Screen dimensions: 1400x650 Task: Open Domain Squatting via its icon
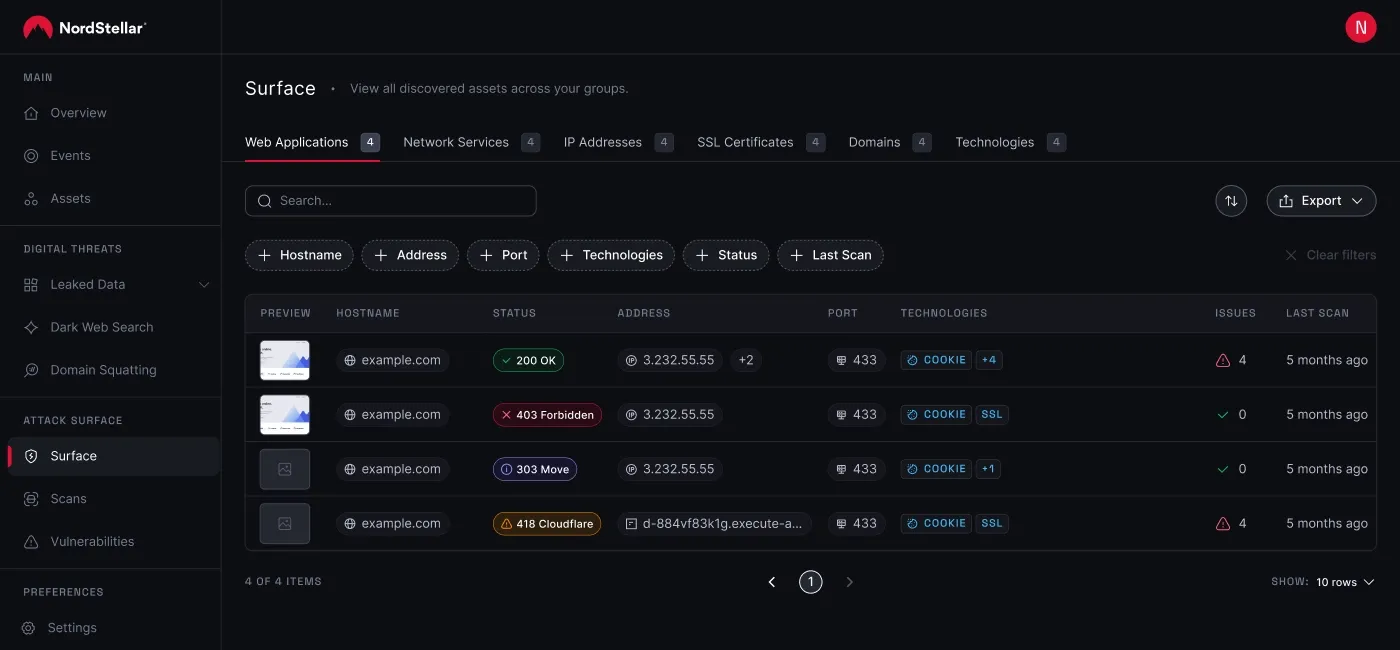pyautogui.click(x=31, y=369)
